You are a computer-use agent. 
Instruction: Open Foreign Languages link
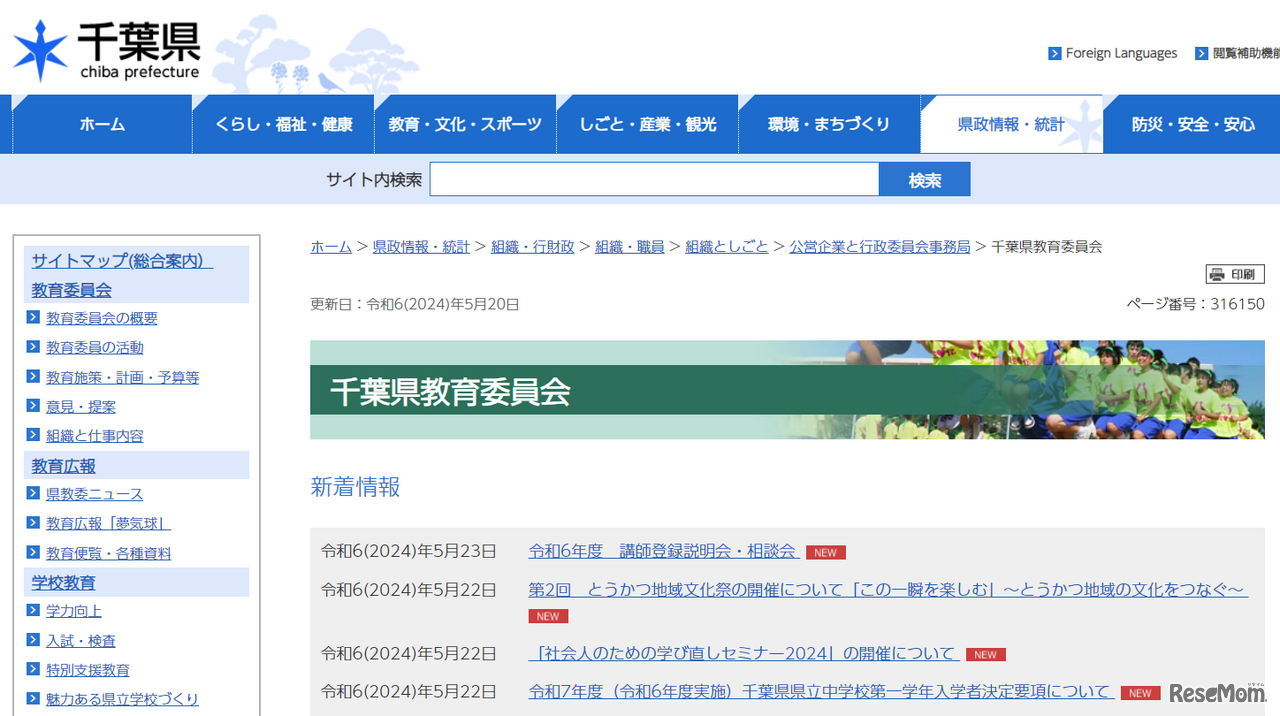point(1121,53)
